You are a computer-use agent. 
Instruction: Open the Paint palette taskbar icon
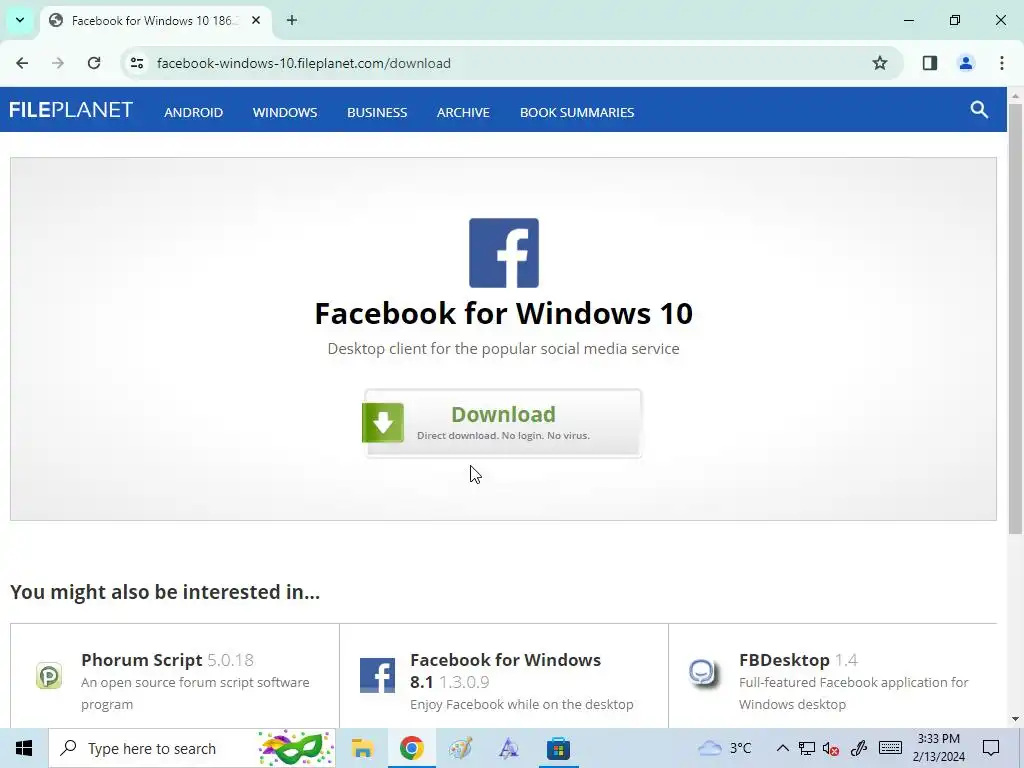tap(460, 748)
